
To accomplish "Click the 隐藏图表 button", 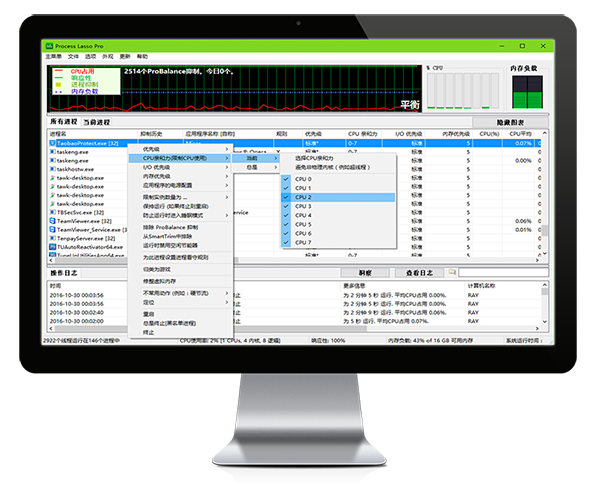I will point(510,122).
